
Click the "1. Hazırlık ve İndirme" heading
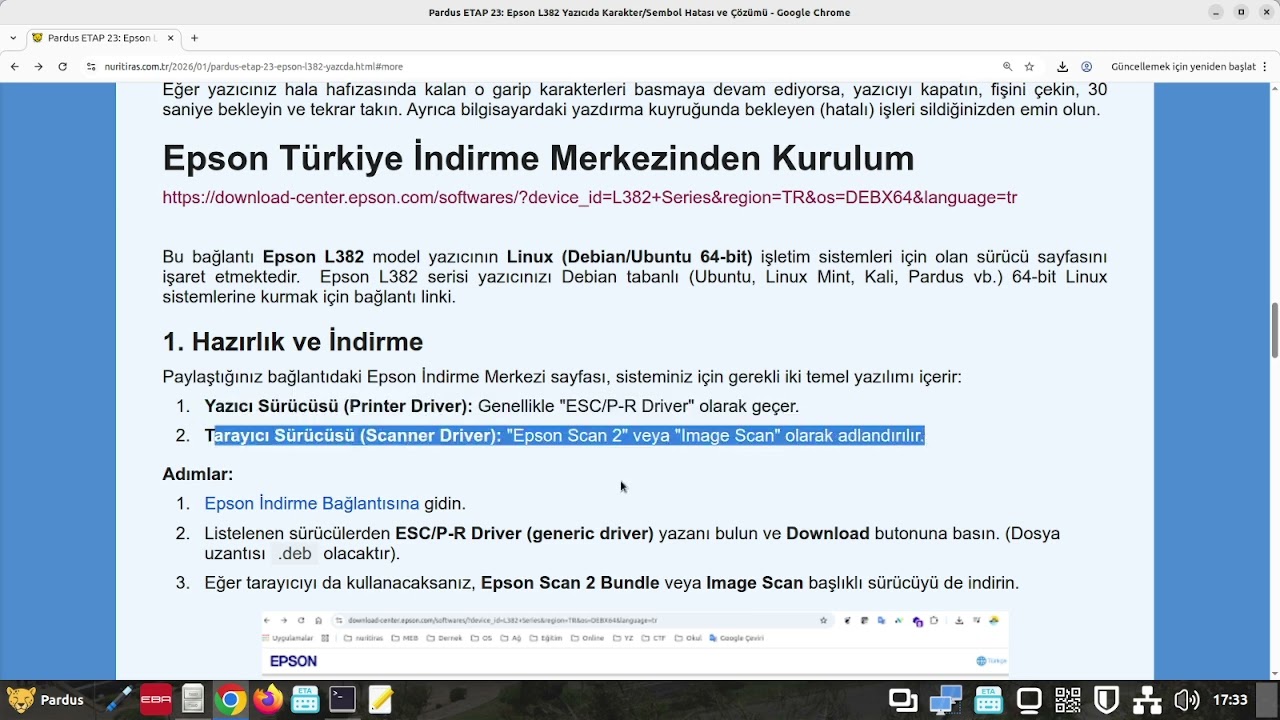(293, 342)
